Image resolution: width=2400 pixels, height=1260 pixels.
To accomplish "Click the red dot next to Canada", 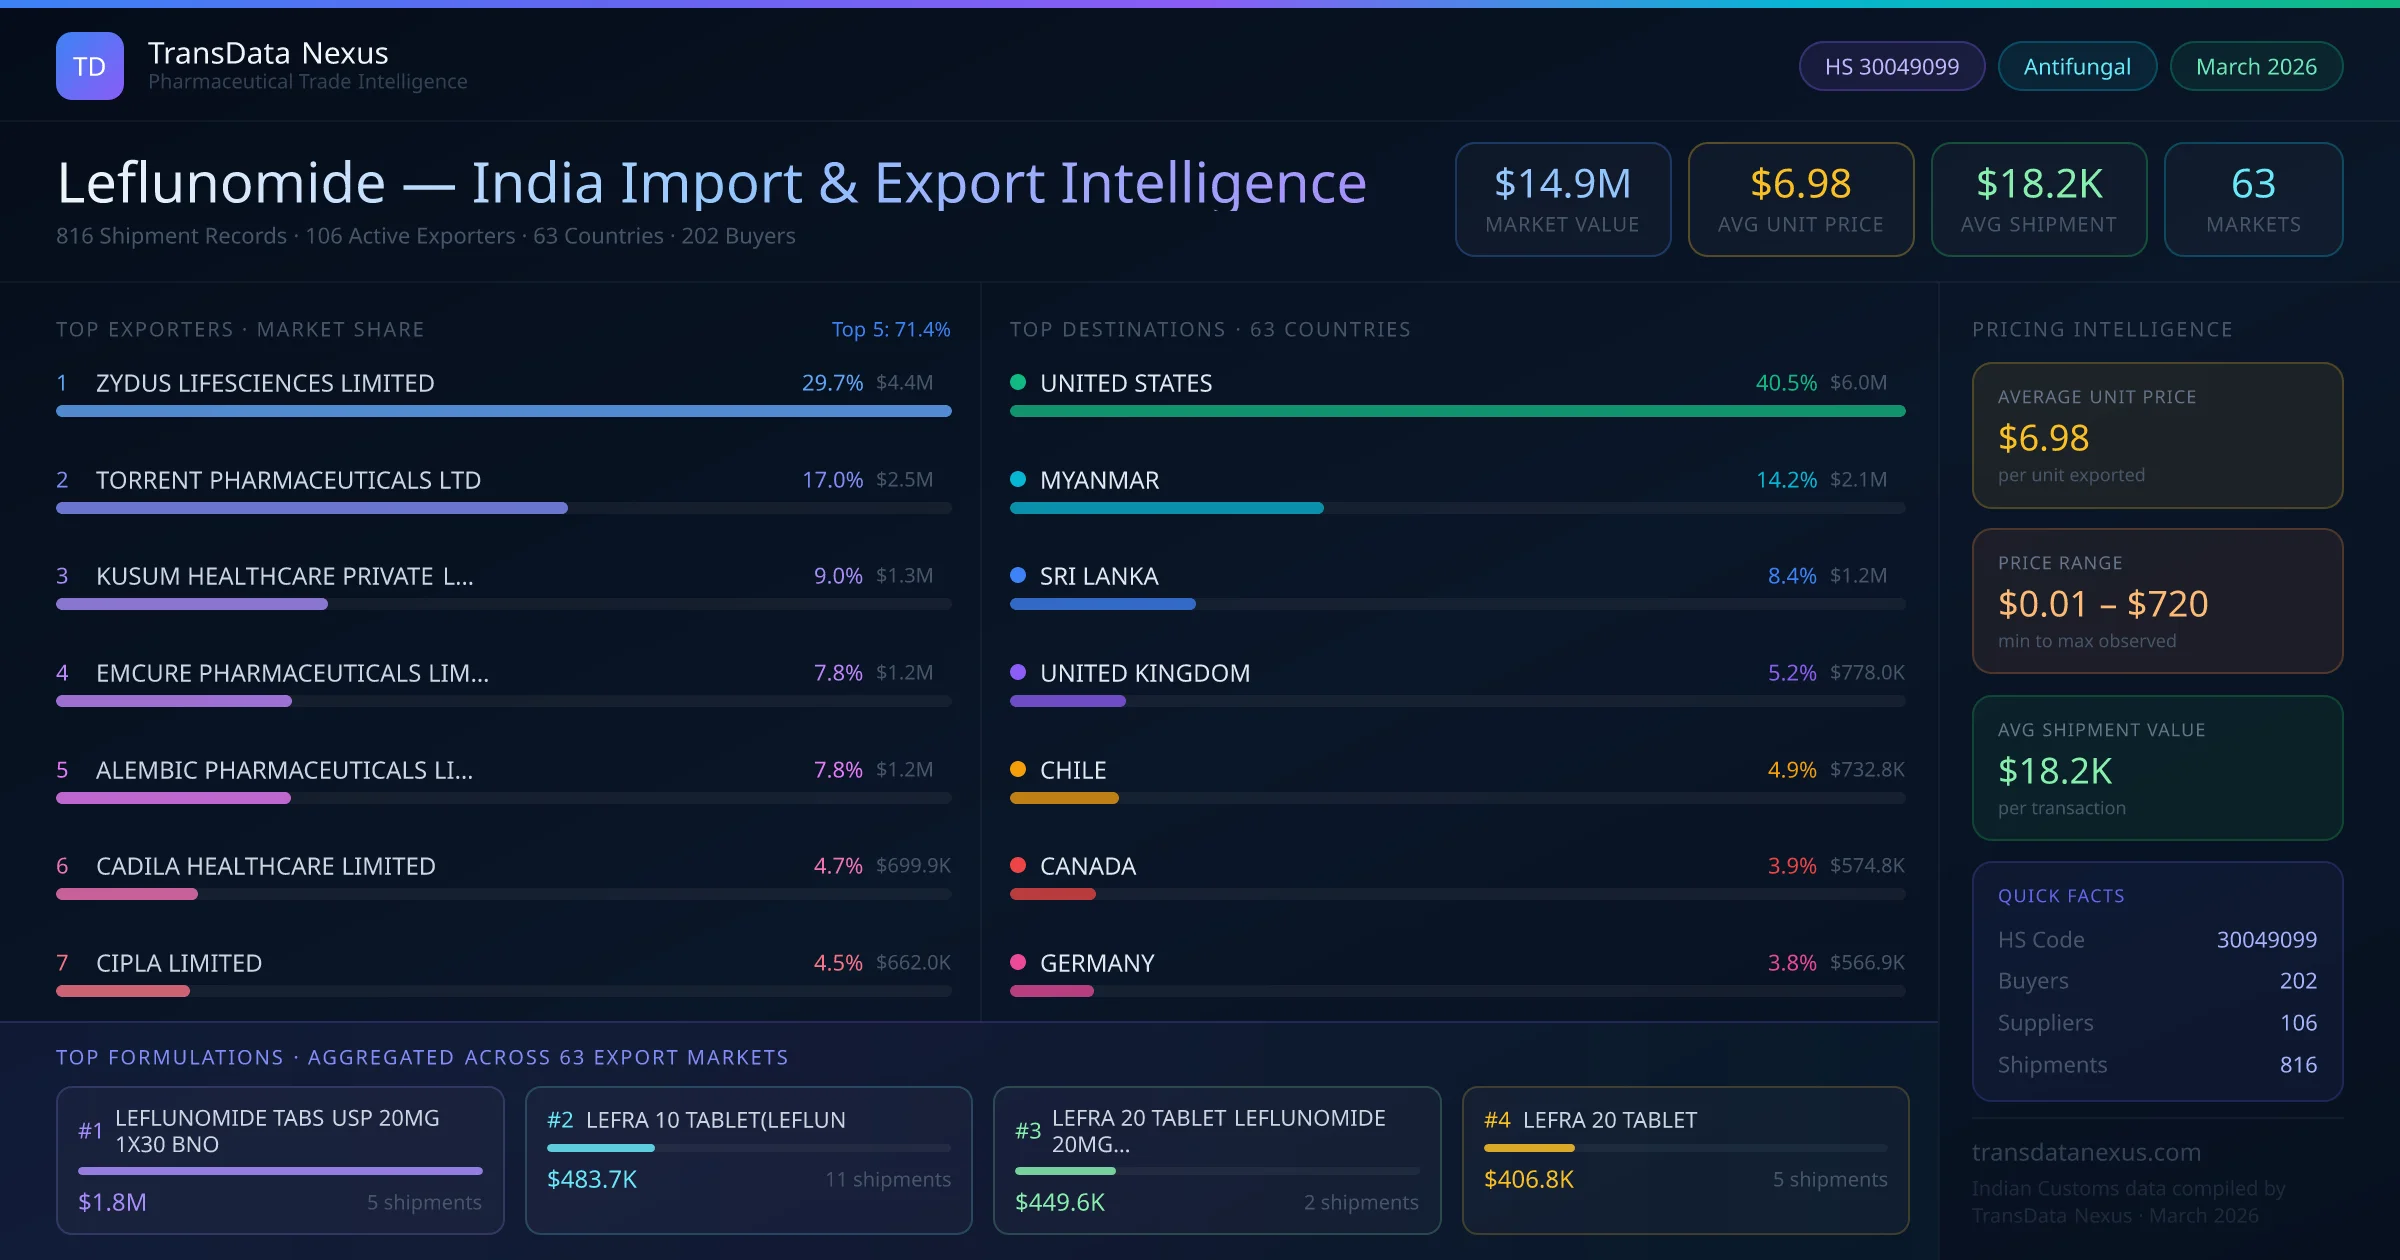I will click(1018, 865).
